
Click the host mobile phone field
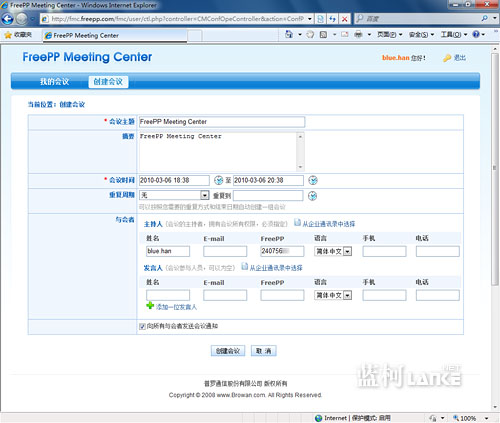click(x=384, y=251)
